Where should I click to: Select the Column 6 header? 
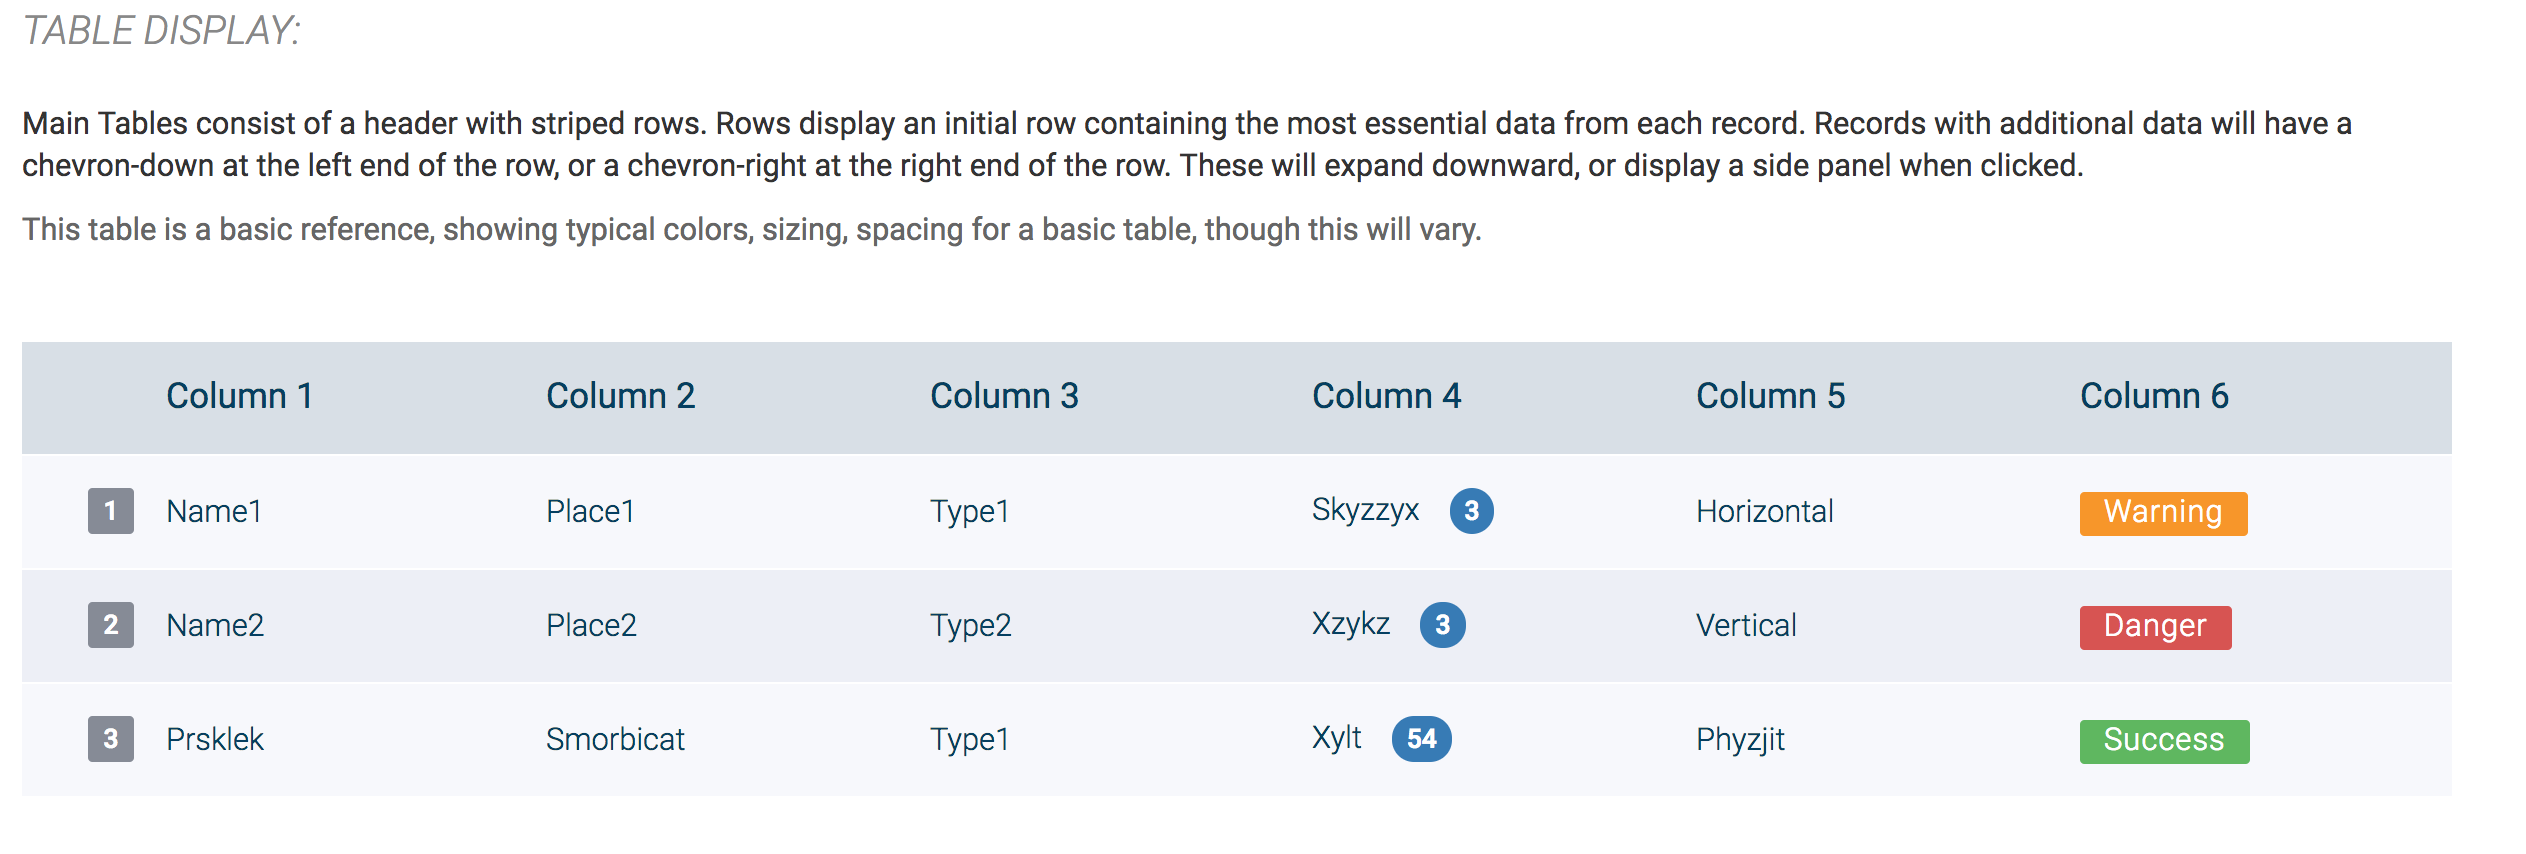2154,396
